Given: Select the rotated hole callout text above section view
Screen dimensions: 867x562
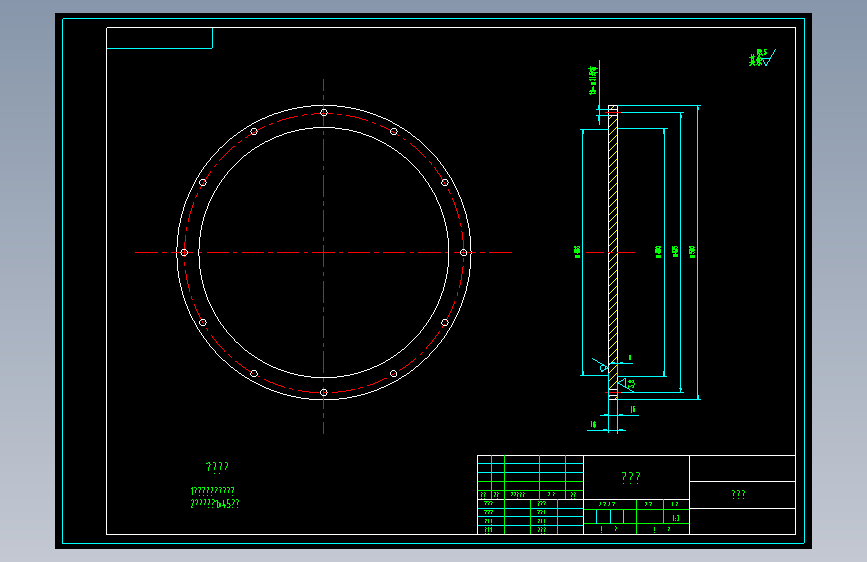Looking at the screenshot, I should [593, 80].
